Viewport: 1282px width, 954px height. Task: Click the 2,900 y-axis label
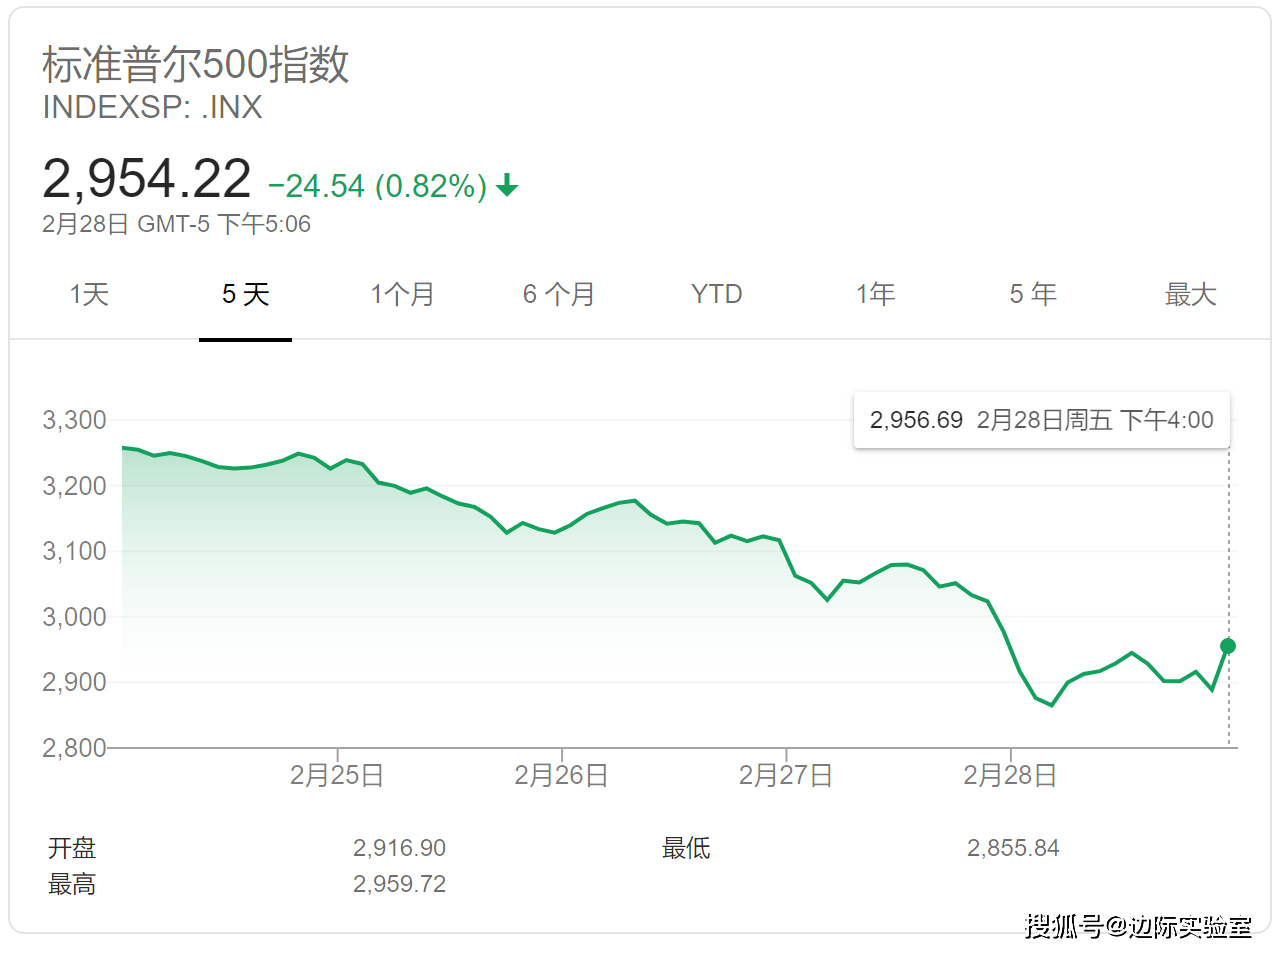(x=74, y=682)
